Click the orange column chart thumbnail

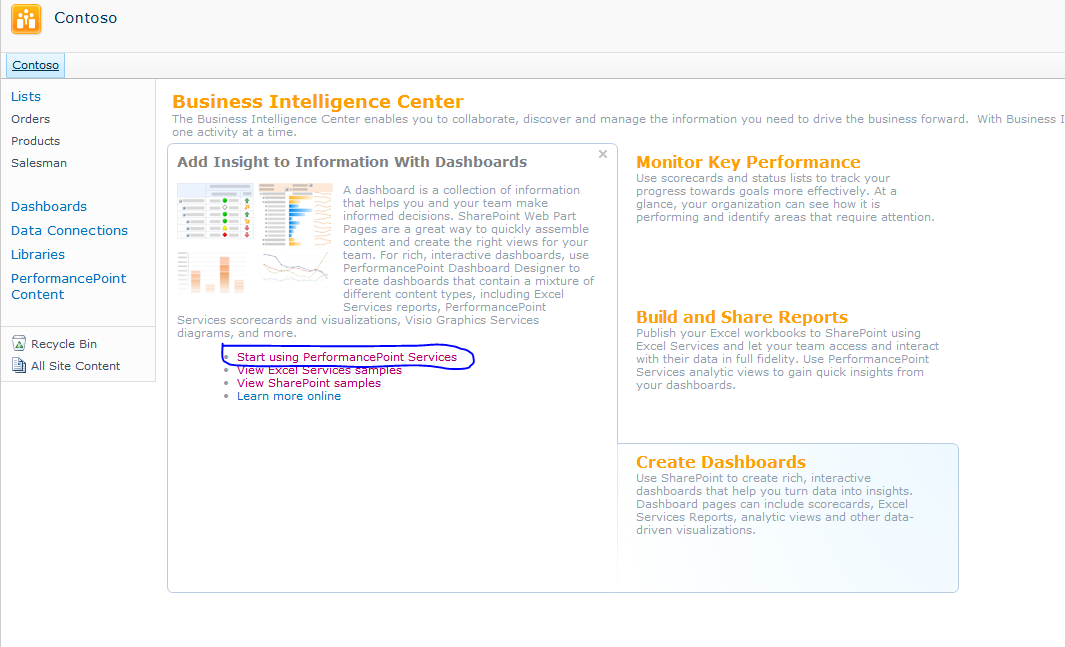(x=211, y=272)
